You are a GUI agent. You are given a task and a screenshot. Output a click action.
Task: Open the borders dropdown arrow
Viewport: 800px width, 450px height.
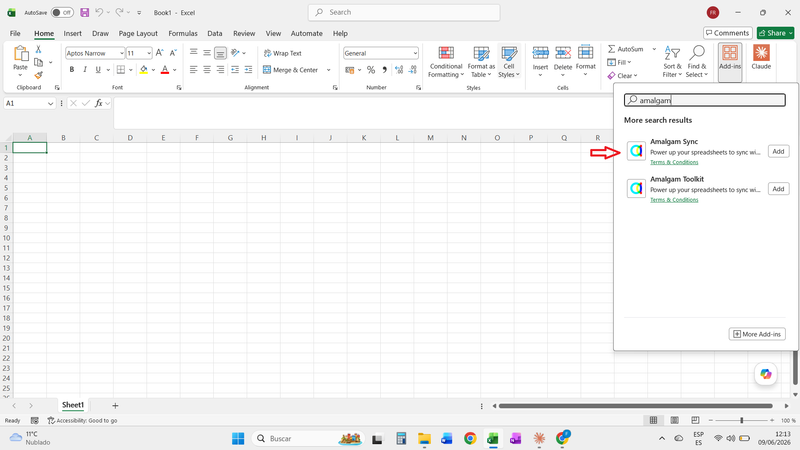point(131,70)
